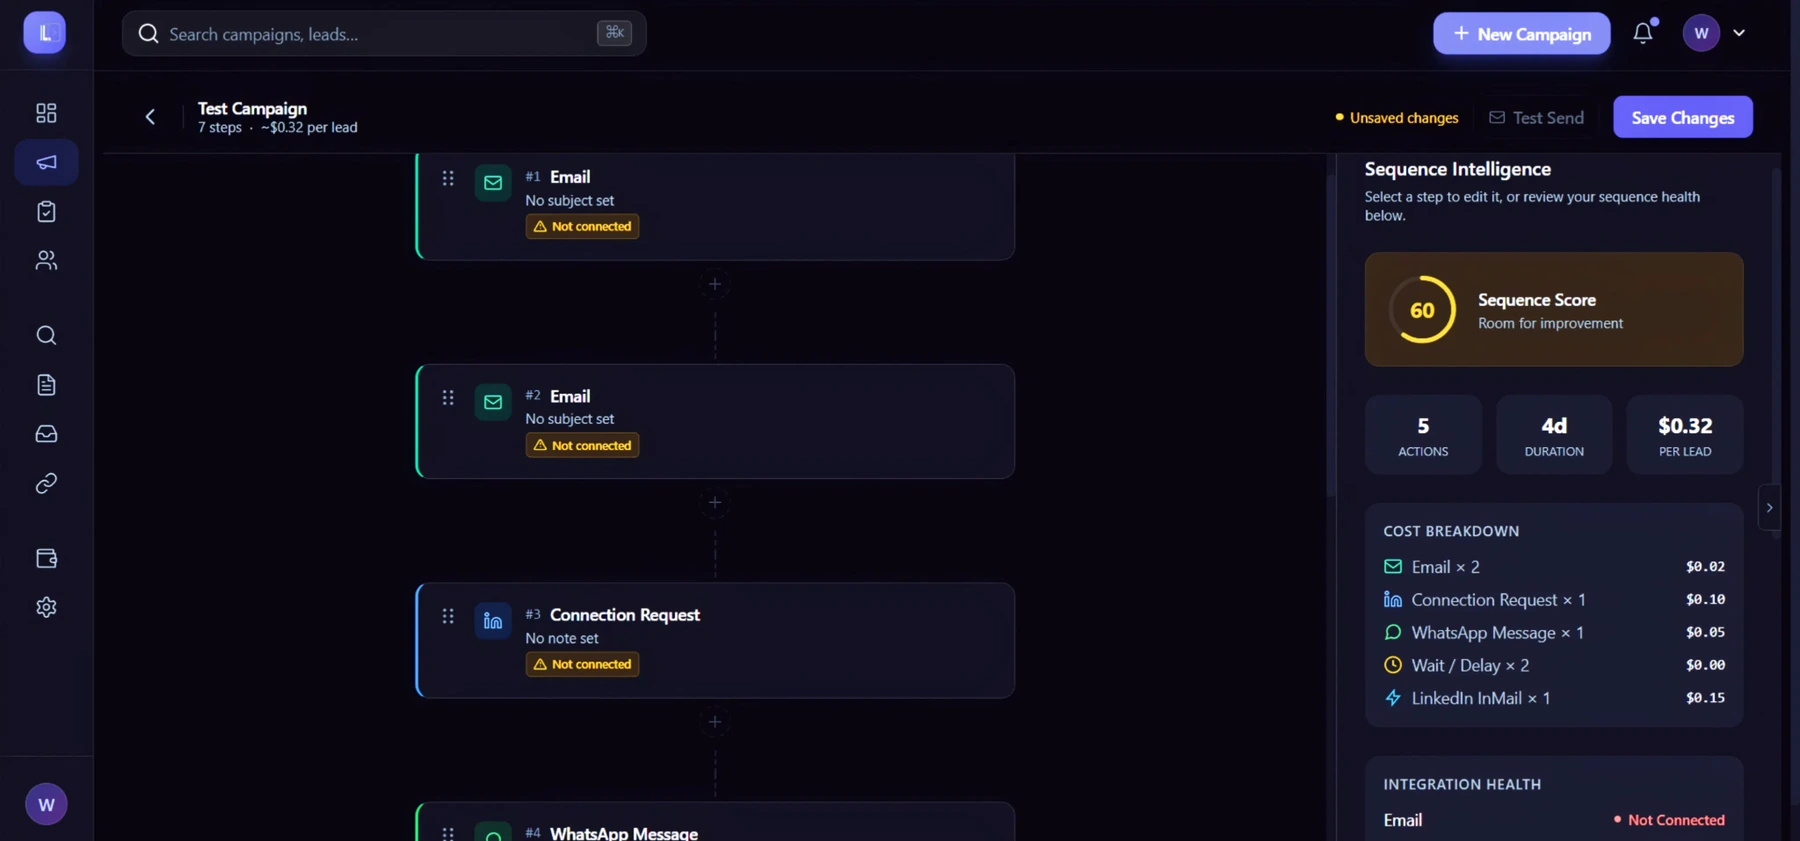Click the Save Changes button
Screen dimensions: 1800x841
point(1682,117)
